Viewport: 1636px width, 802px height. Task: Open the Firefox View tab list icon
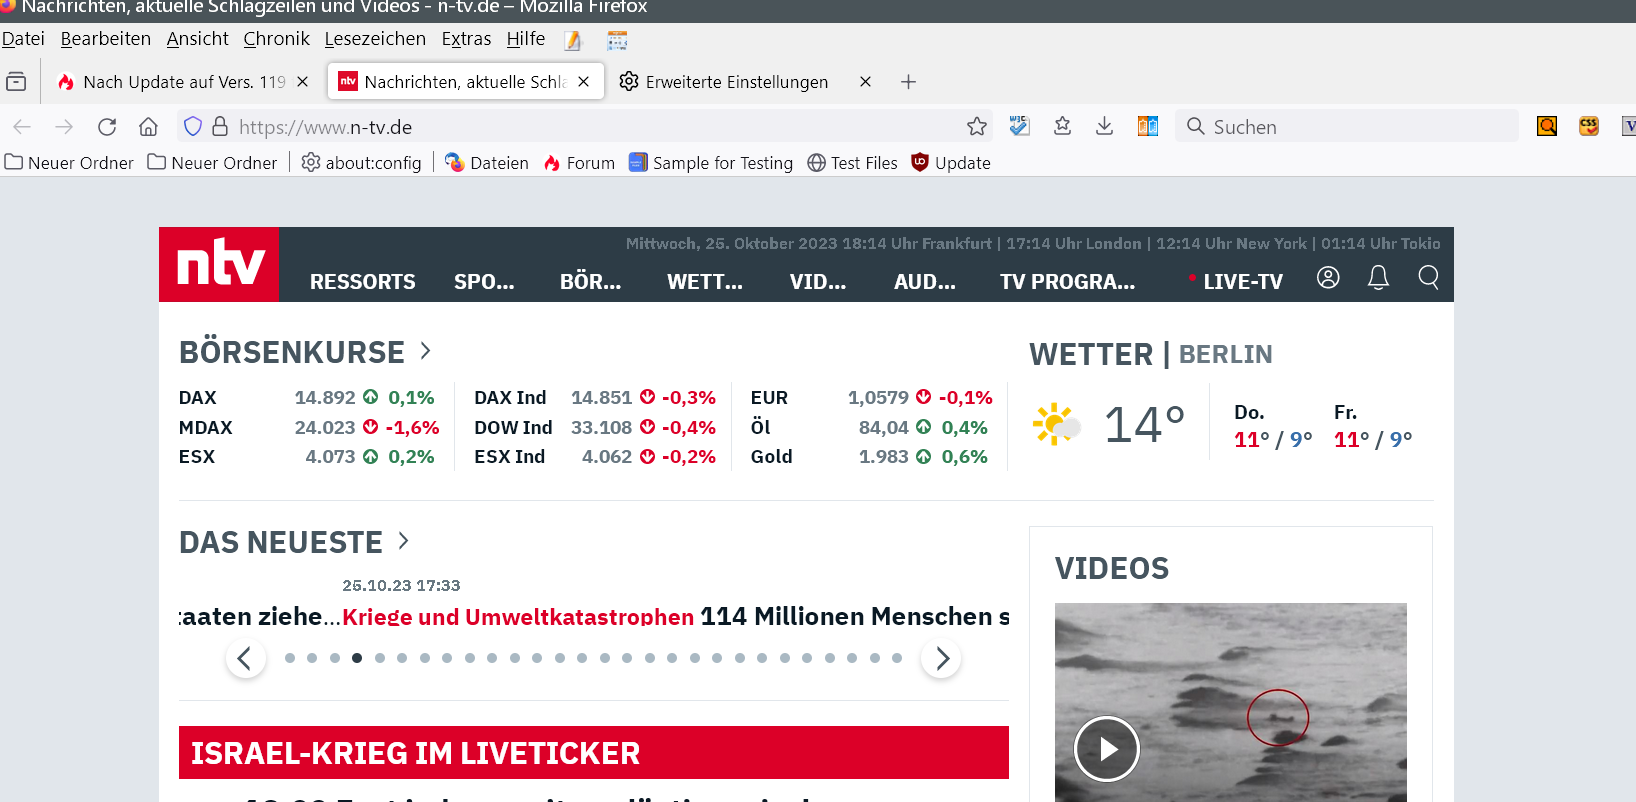(16, 82)
